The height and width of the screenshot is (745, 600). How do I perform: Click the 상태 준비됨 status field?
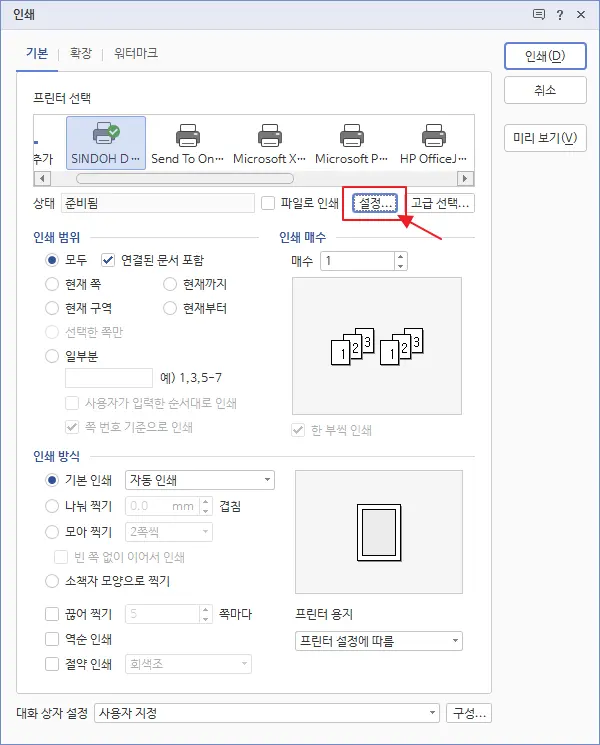click(158, 203)
